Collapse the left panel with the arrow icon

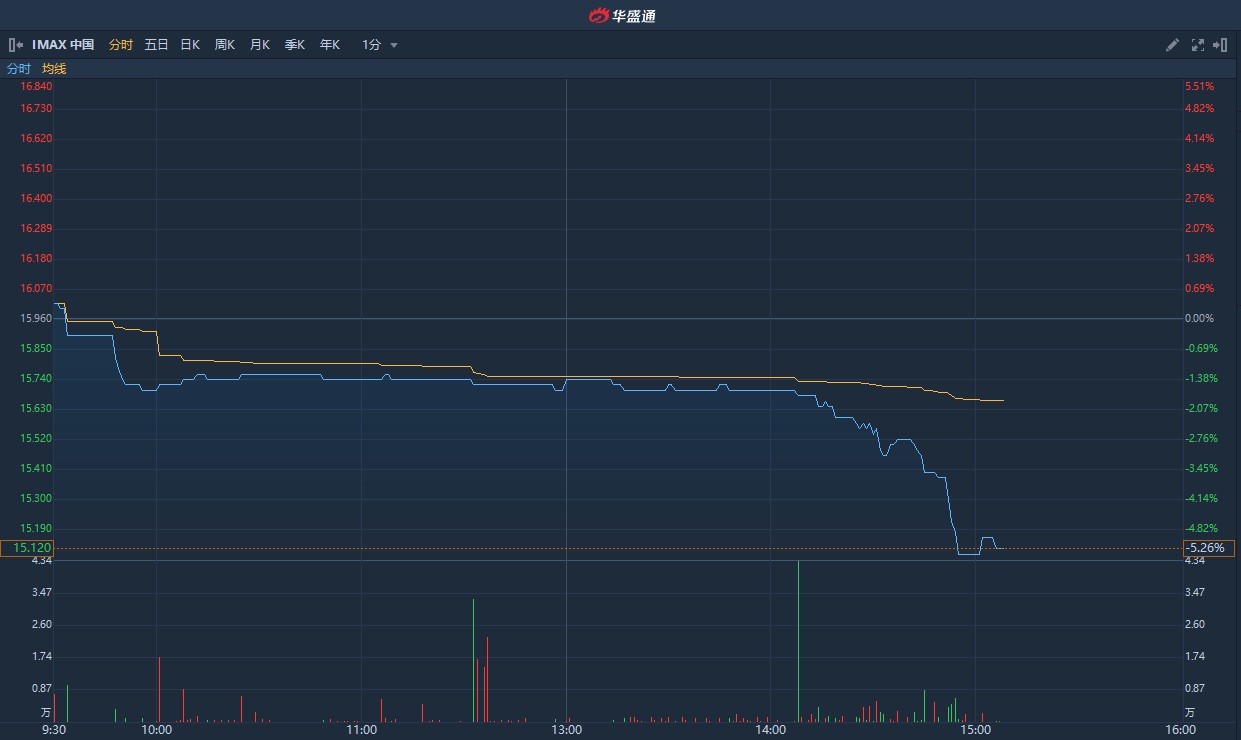(16, 45)
